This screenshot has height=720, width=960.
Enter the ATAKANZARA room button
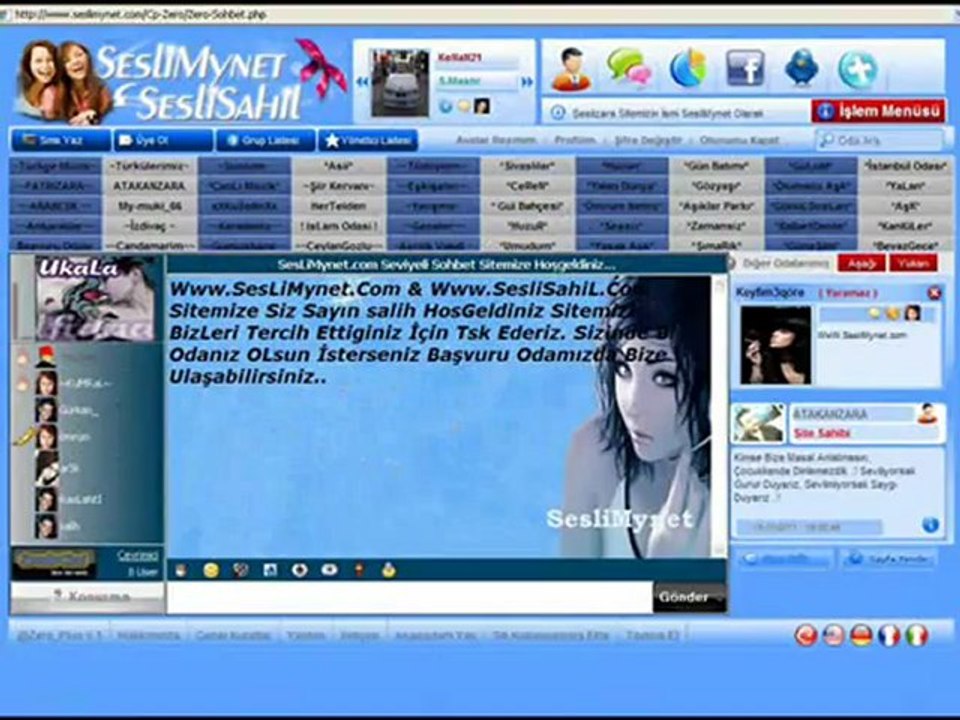click(150, 186)
